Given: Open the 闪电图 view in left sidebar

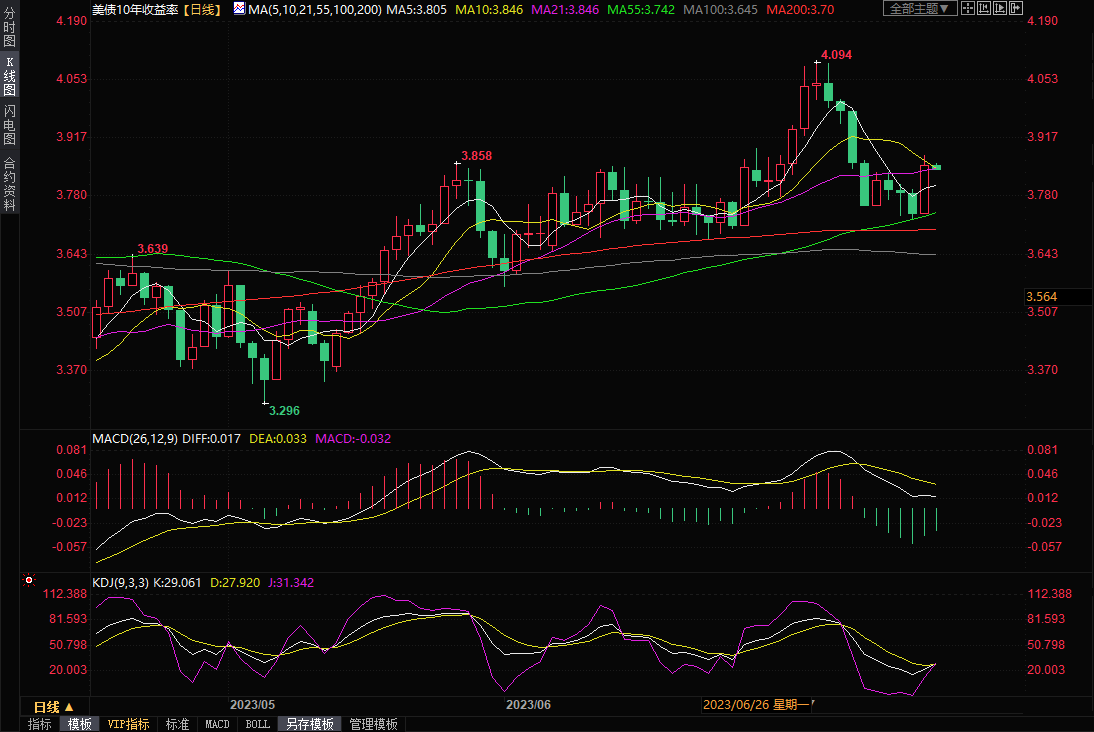Looking at the screenshot, I should tap(9, 125).
